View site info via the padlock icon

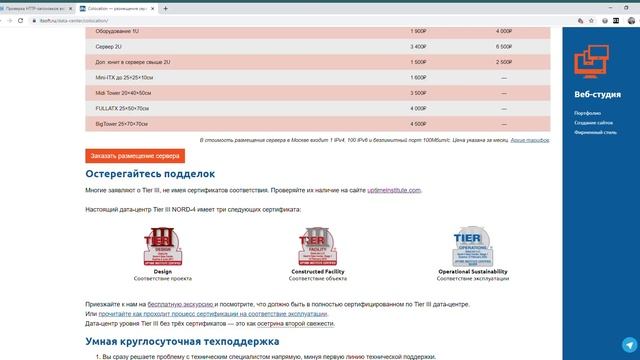click(34, 20)
